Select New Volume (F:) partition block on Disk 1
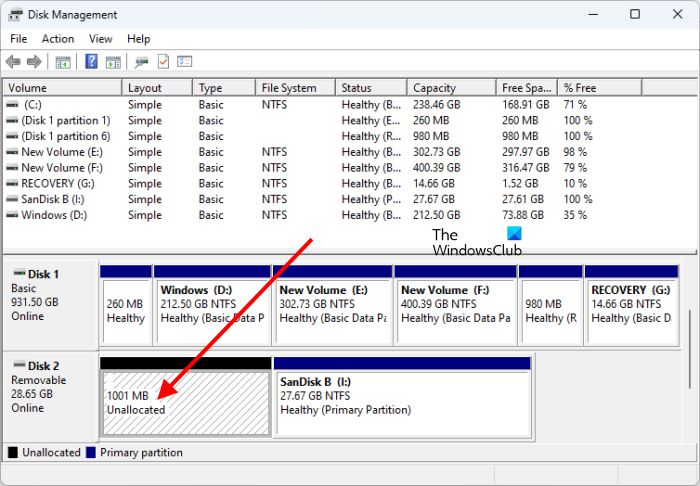700x486 pixels. pos(455,305)
